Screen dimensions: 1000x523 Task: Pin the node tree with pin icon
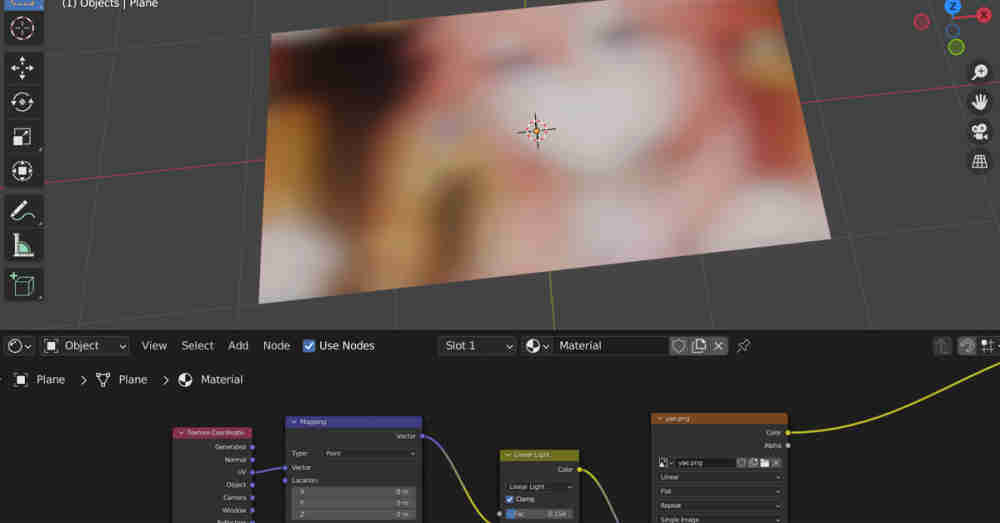(x=743, y=346)
